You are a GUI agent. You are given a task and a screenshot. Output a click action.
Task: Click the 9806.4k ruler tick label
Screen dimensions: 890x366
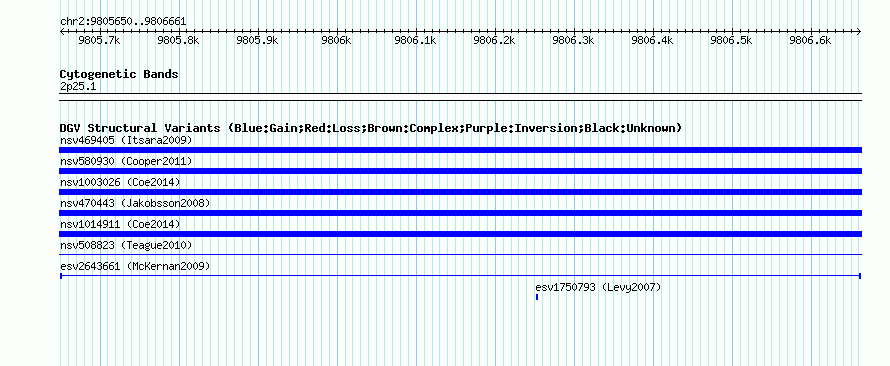(652, 40)
